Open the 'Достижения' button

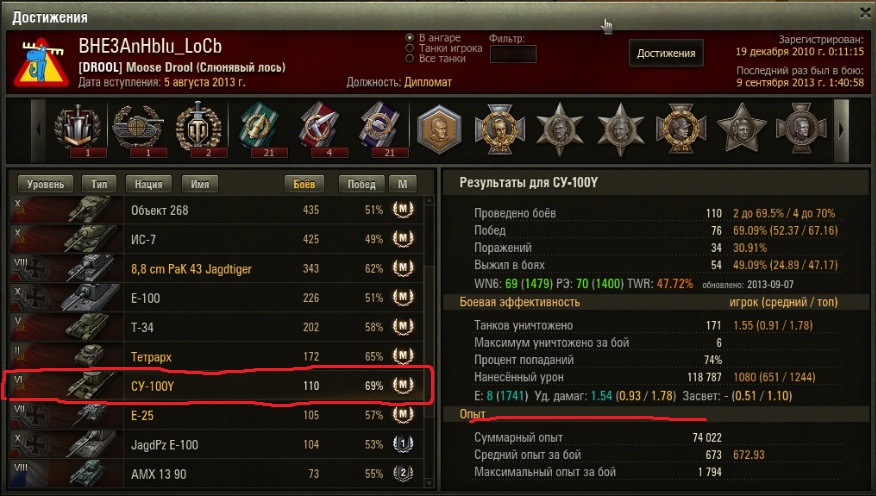[x=666, y=53]
